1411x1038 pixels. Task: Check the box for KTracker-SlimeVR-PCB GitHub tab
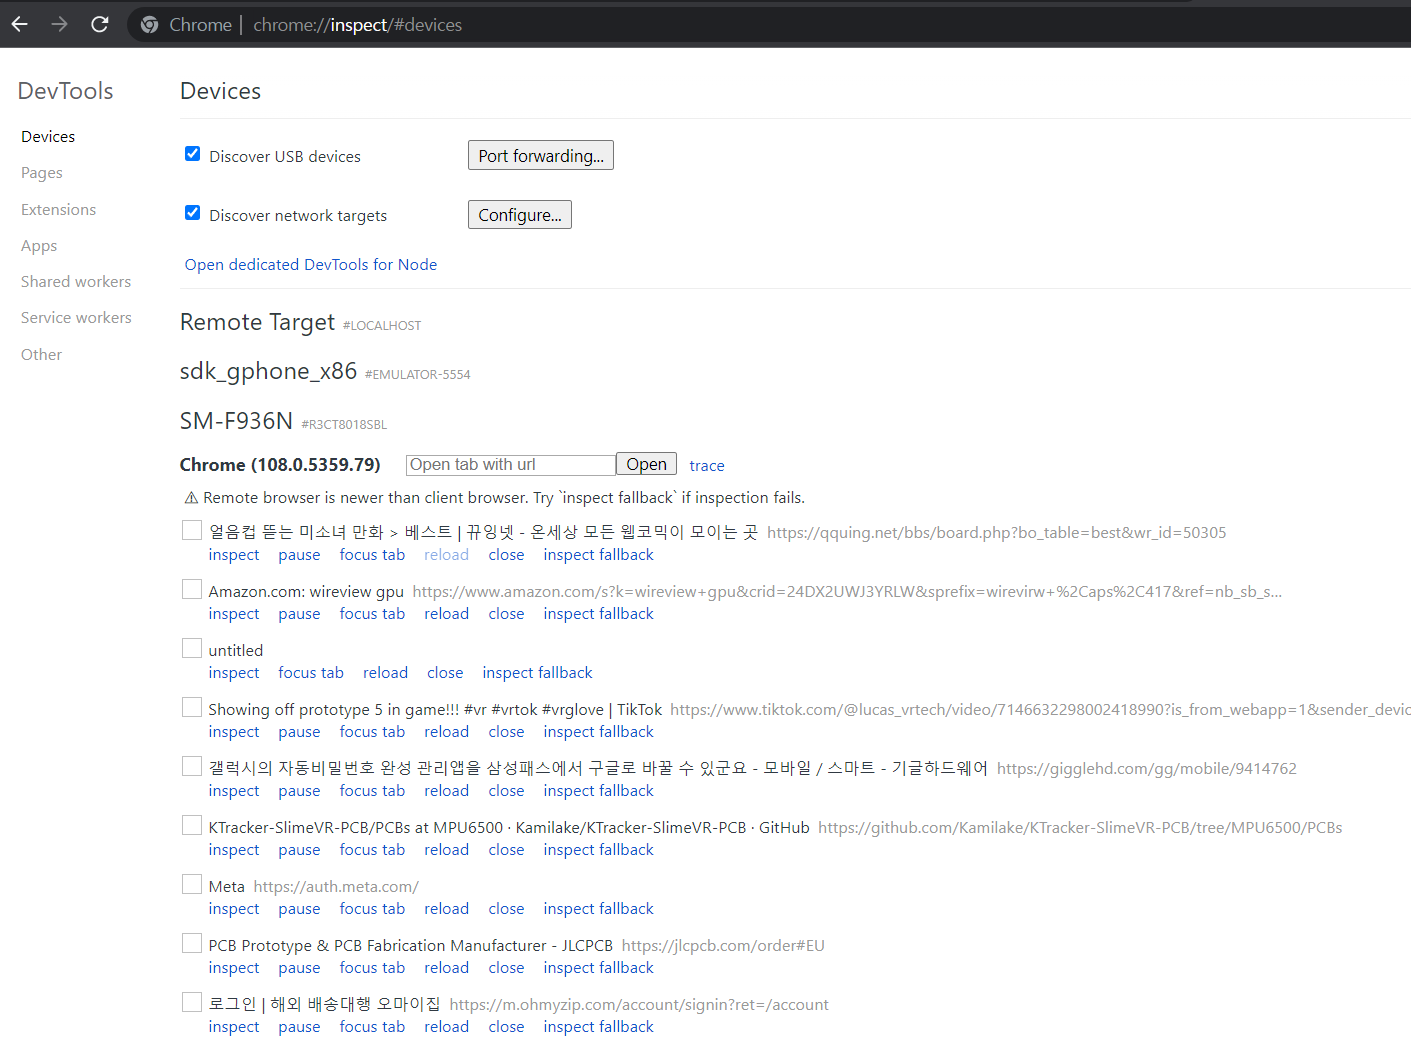(192, 825)
